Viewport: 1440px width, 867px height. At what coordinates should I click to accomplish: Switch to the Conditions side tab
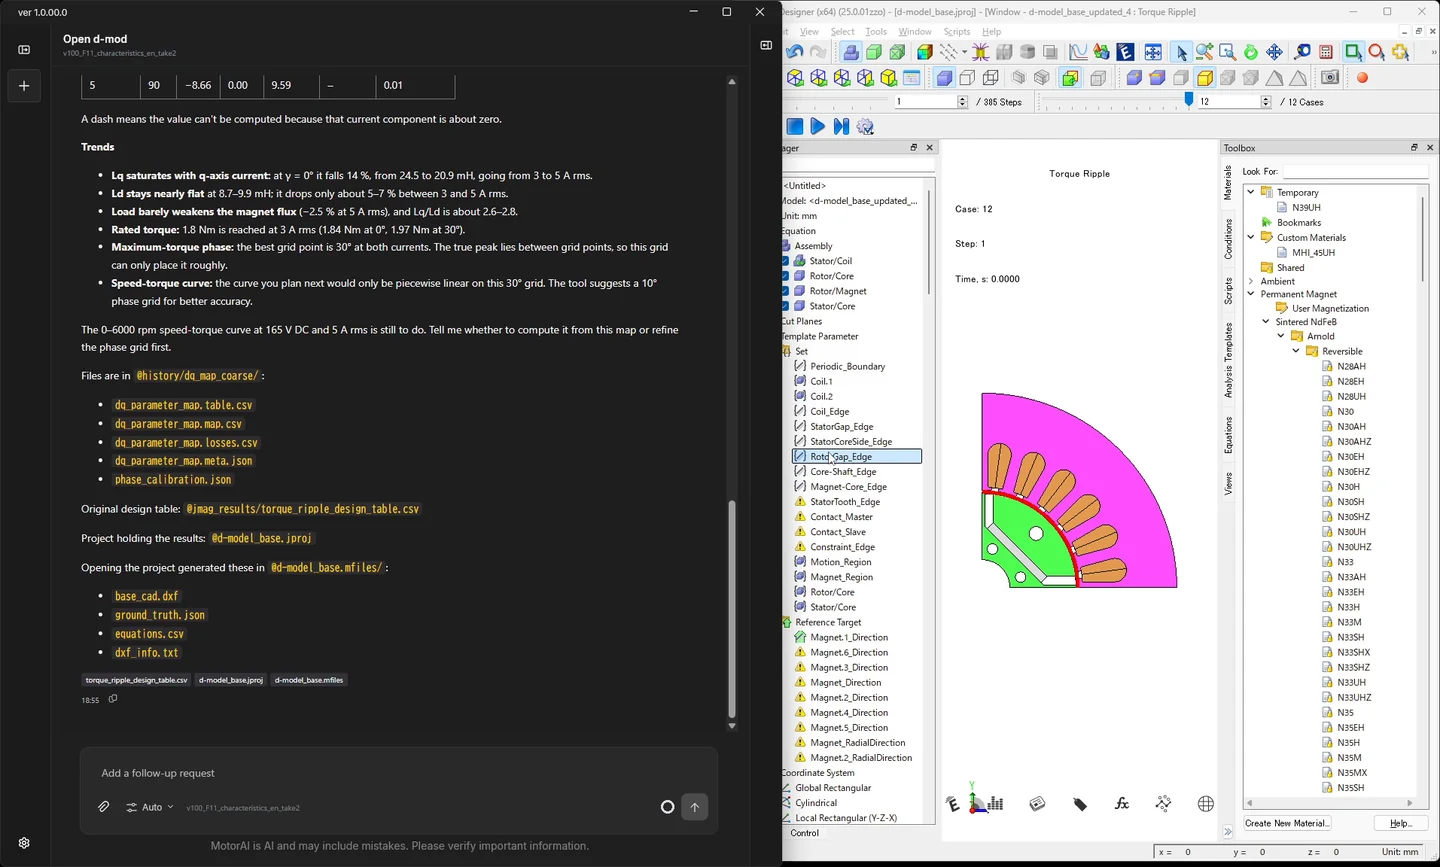pyautogui.click(x=1228, y=239)
